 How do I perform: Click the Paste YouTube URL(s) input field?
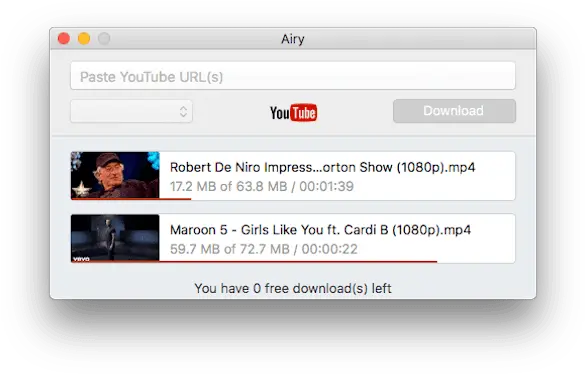click(x=293, y=76)
